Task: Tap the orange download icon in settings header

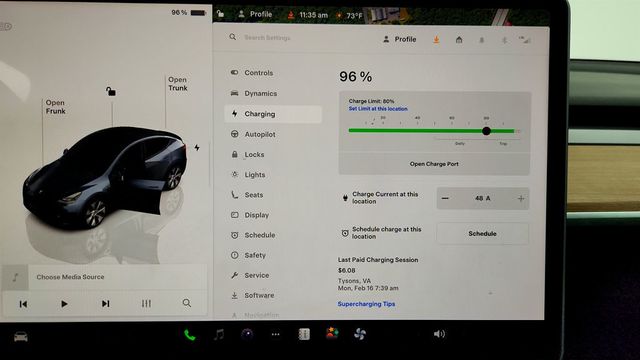Action: [x=436, y=40]
